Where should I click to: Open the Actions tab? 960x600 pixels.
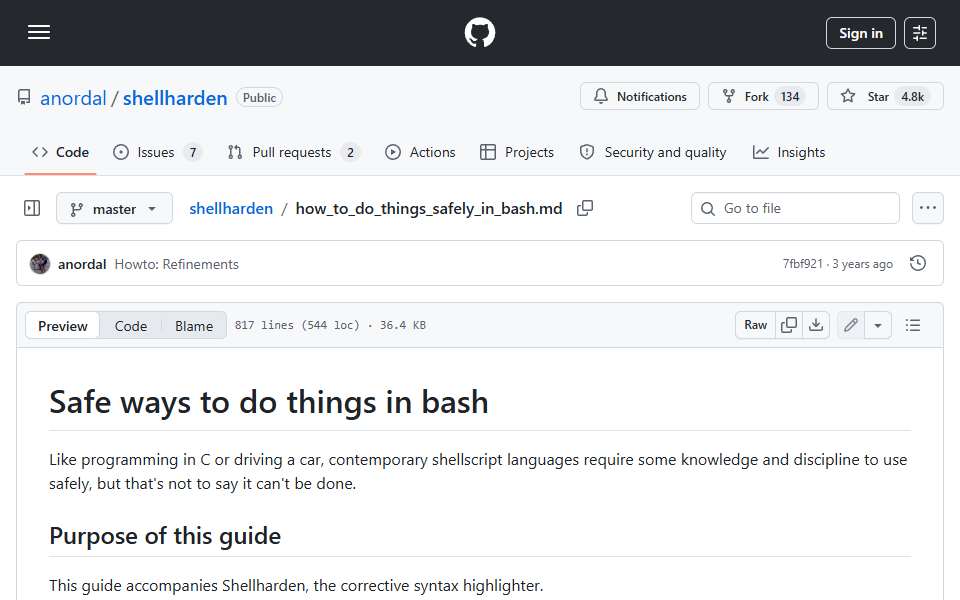(420, 152)
